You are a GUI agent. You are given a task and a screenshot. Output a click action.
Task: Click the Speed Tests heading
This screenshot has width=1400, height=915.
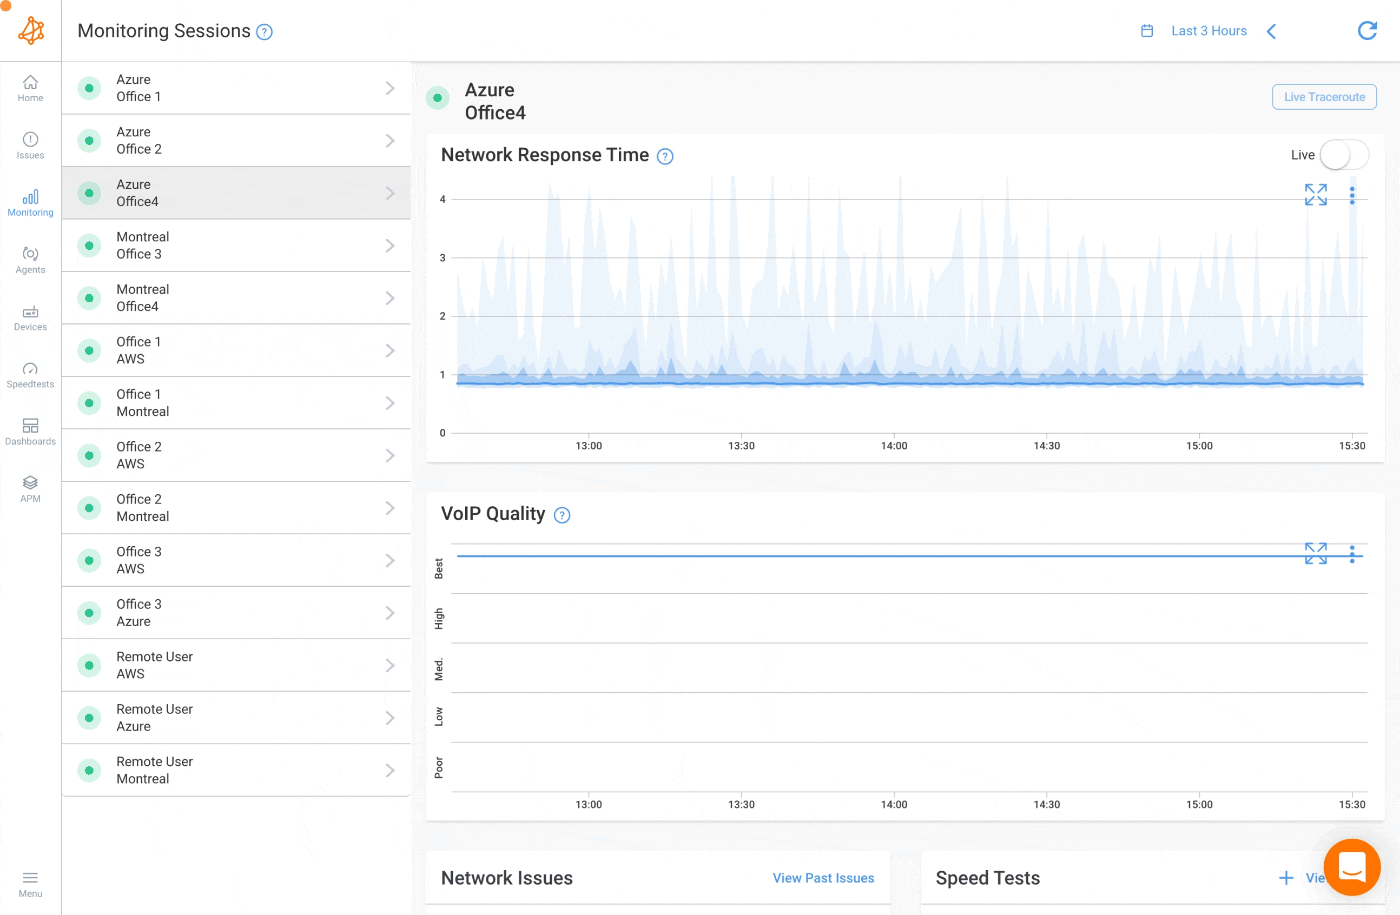[x=988, y=878]
